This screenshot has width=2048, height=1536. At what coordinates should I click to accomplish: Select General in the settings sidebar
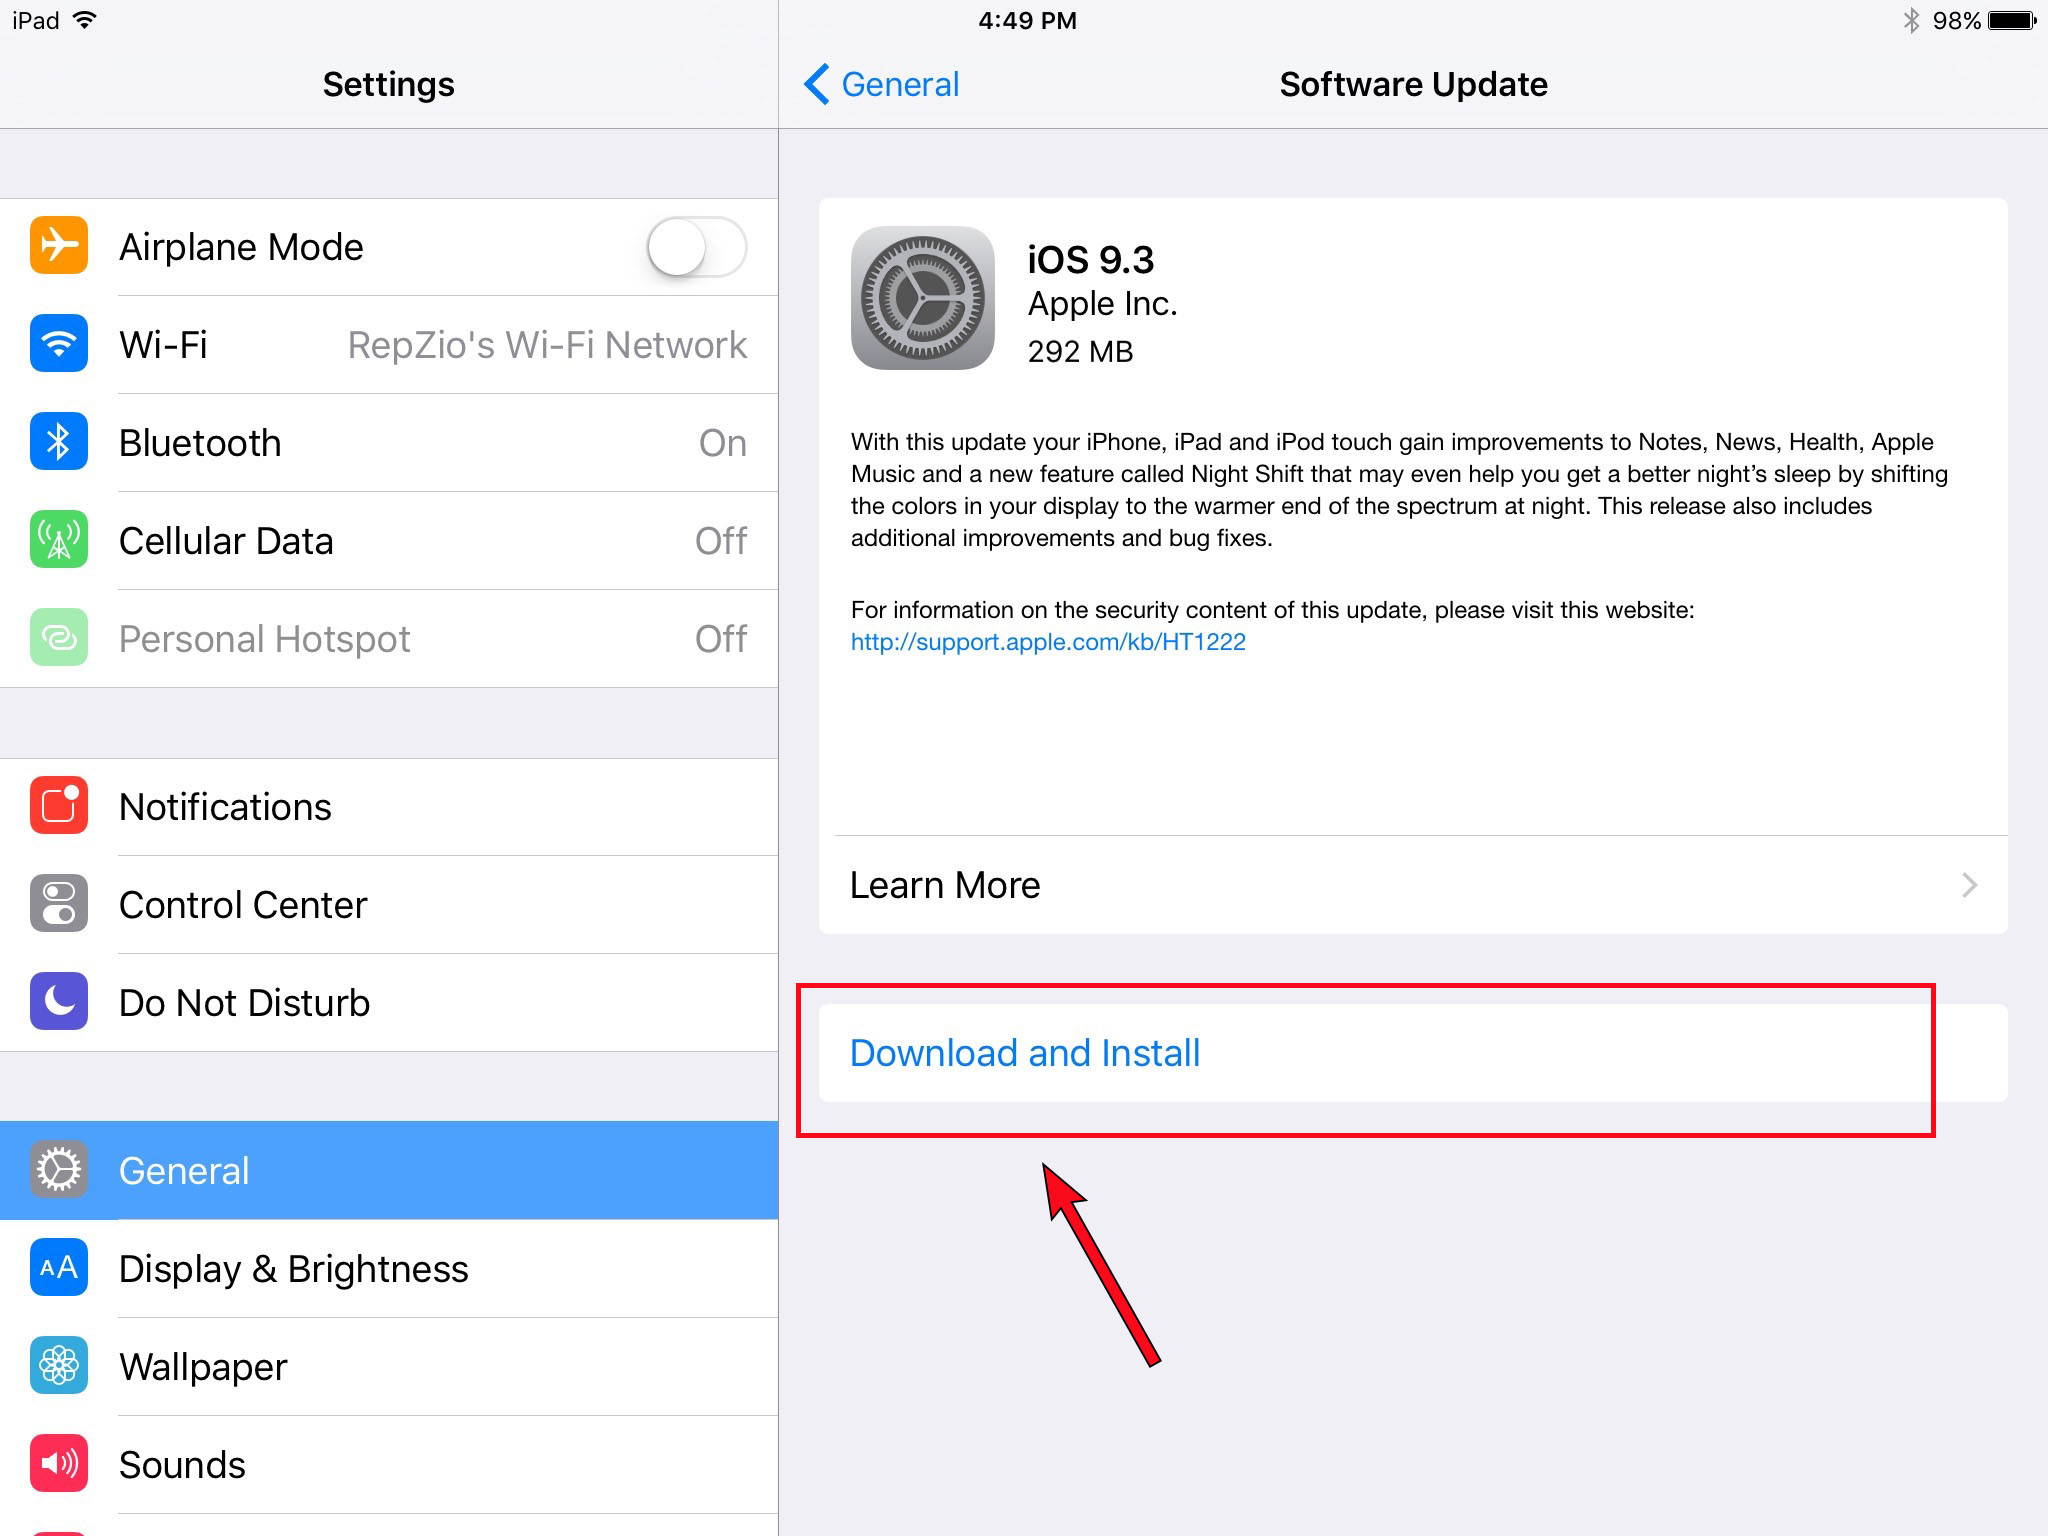pyautogui.click(x=389, y=1170)
